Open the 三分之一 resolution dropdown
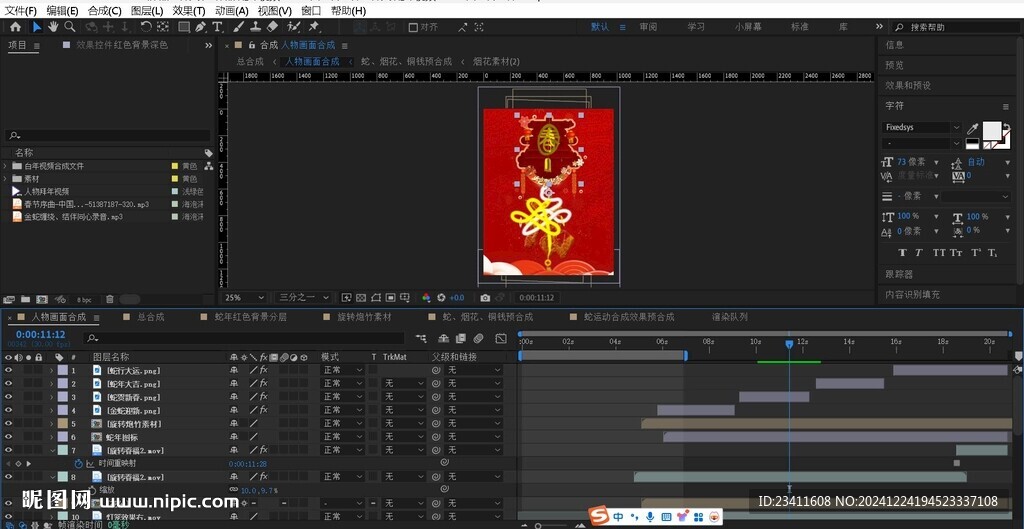The height and width of the screenshot is (529, 1024). point(303,298)
